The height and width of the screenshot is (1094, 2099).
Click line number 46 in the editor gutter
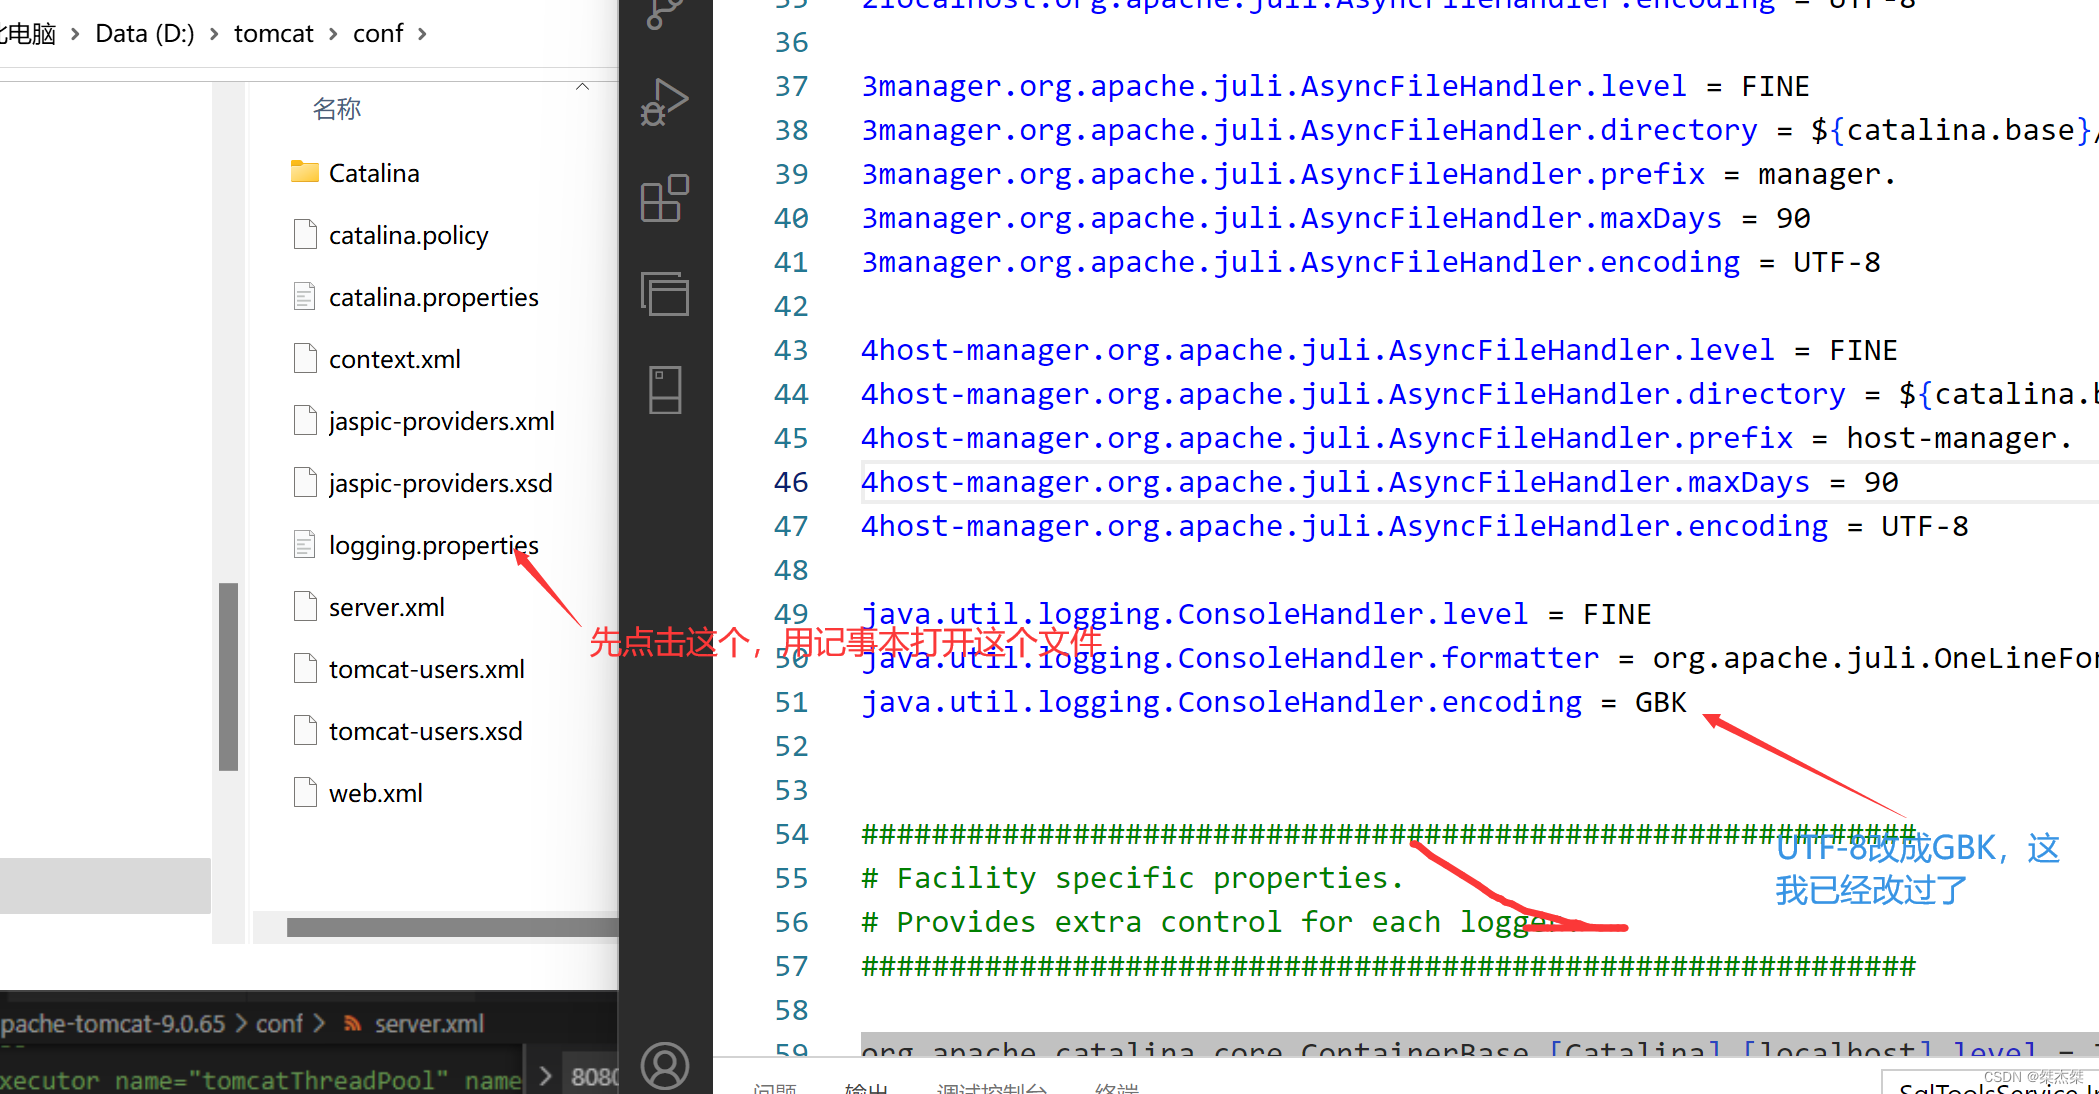(791, 482)
